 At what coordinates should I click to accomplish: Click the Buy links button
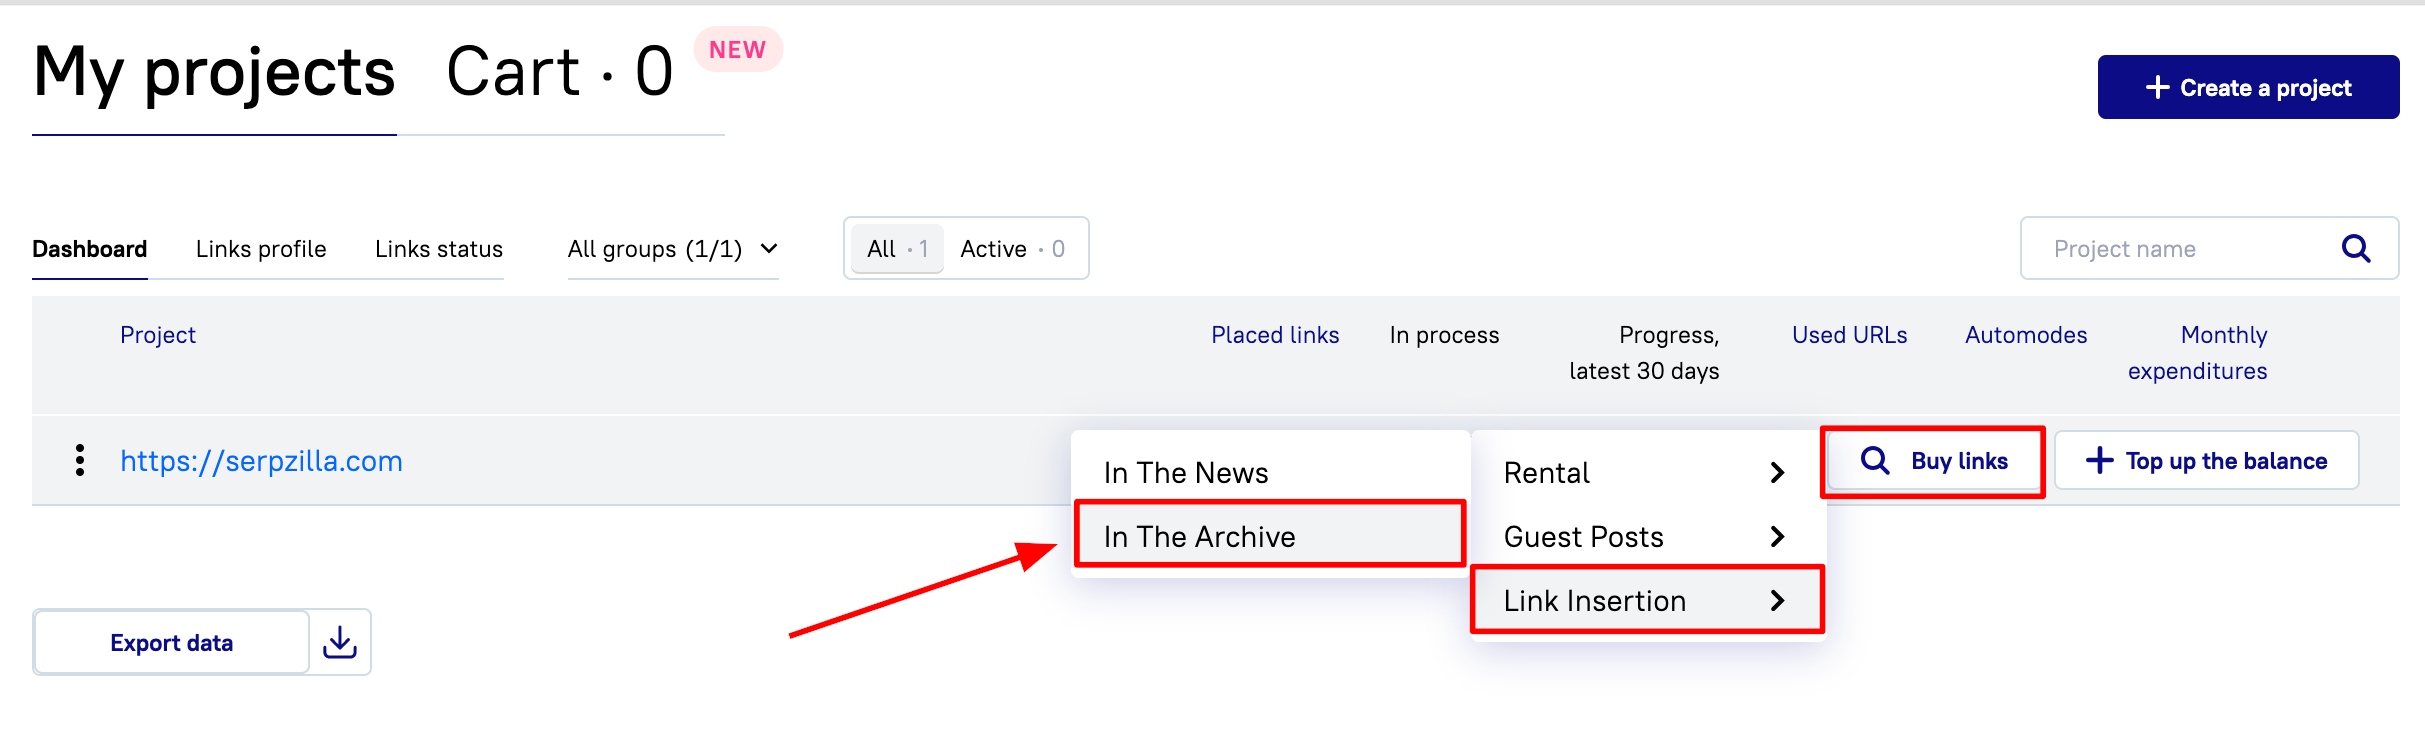click(x=1933, y=460)
